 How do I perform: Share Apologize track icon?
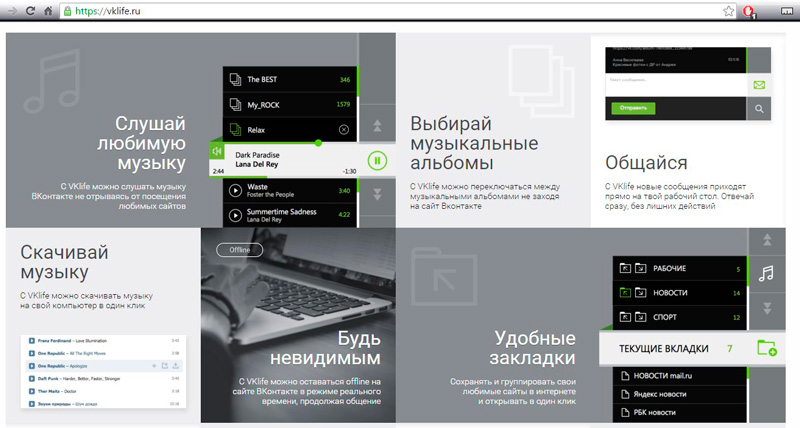[x=164, y=366]
